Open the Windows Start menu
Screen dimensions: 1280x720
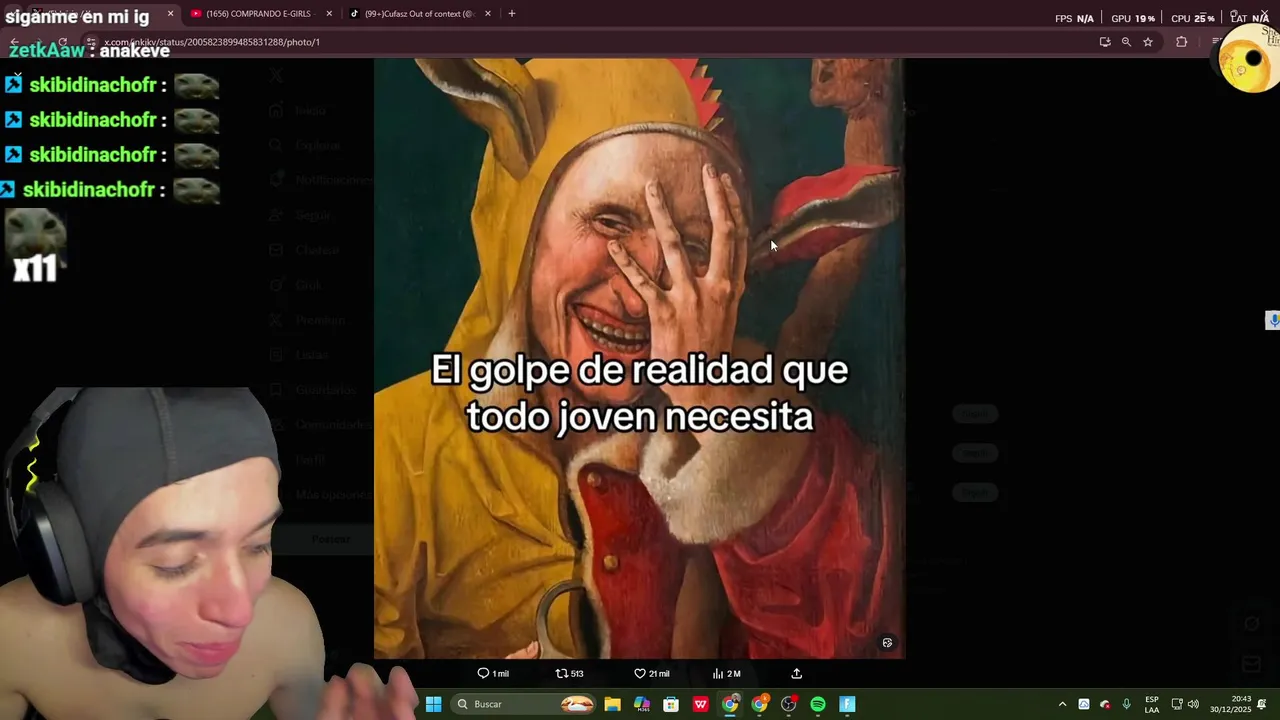coord(433,704)
